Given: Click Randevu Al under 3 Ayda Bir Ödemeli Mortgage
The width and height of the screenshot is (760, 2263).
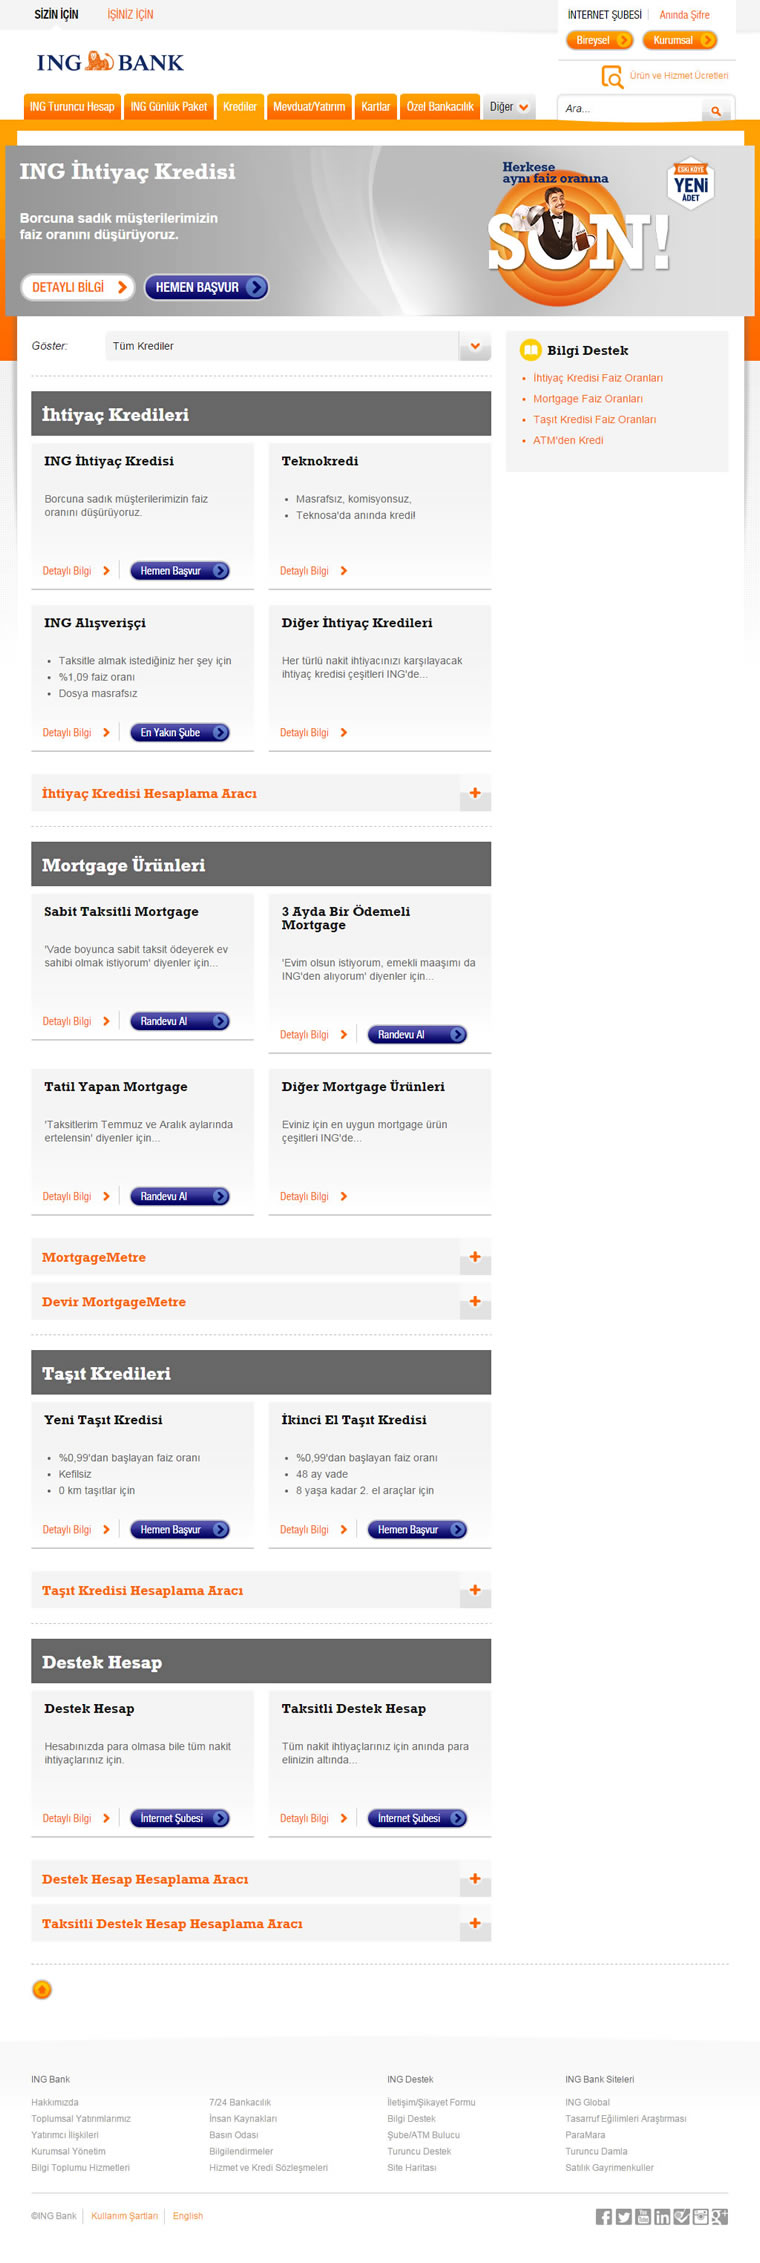Looking at the screenshot, I should tap(417, 1035).
